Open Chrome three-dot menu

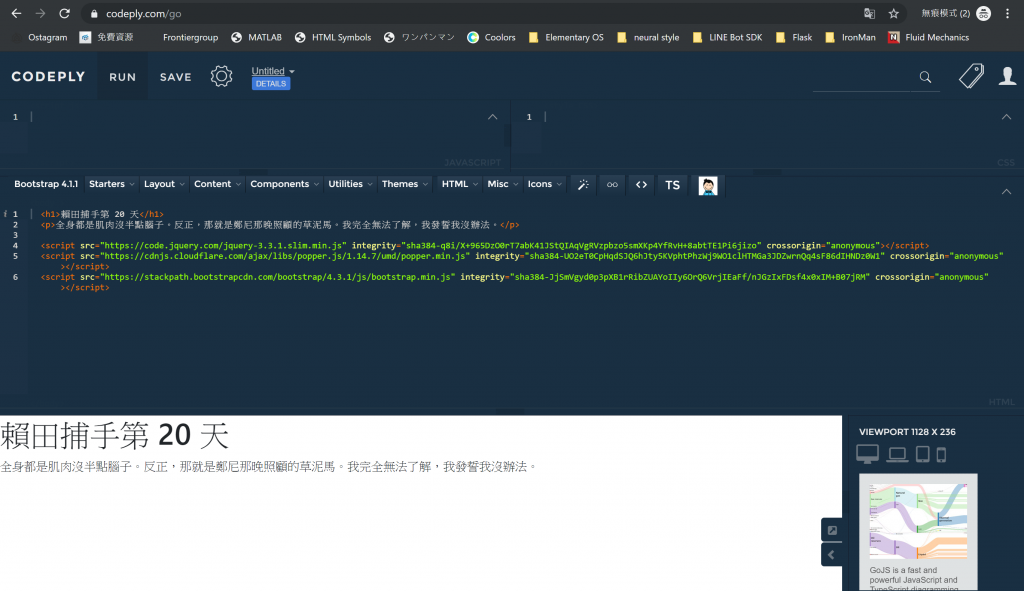(x=1008, y=14)
